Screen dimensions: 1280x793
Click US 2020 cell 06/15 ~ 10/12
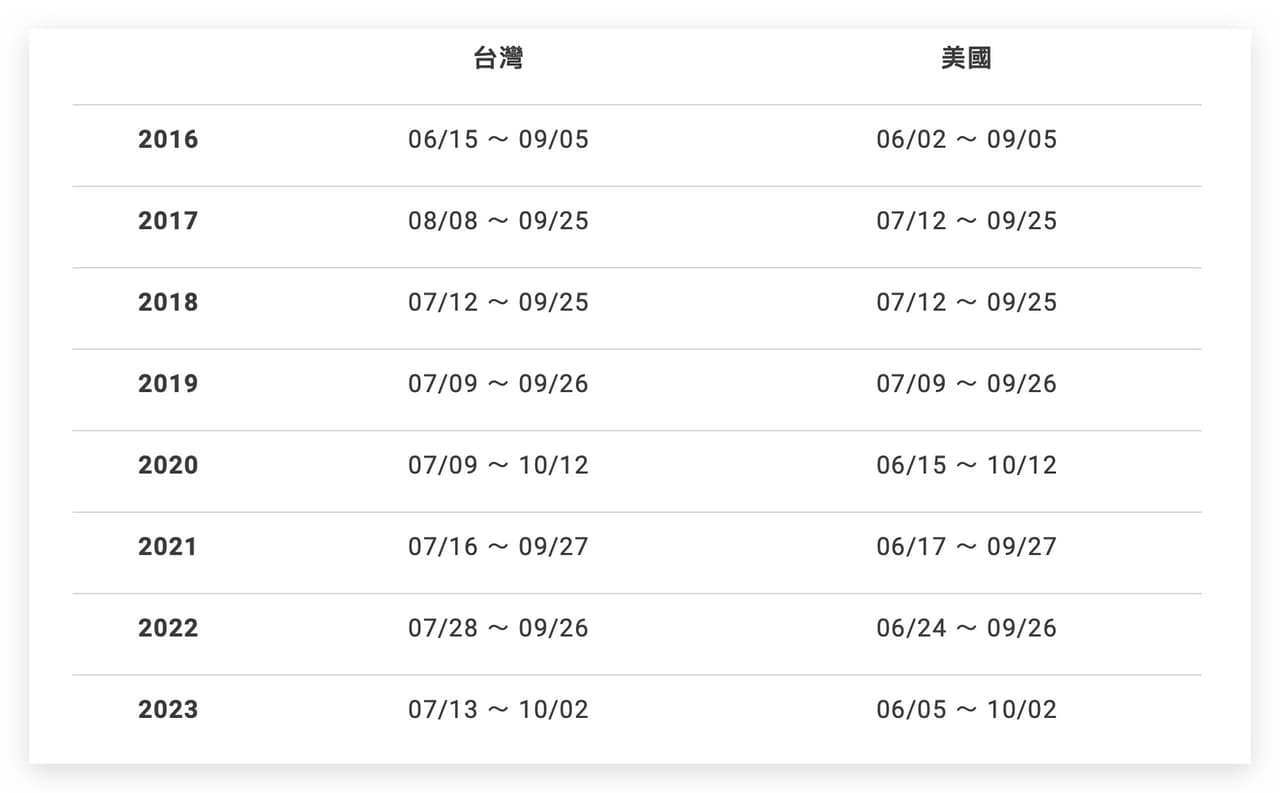pyautogui.click(x=966, y=465)
